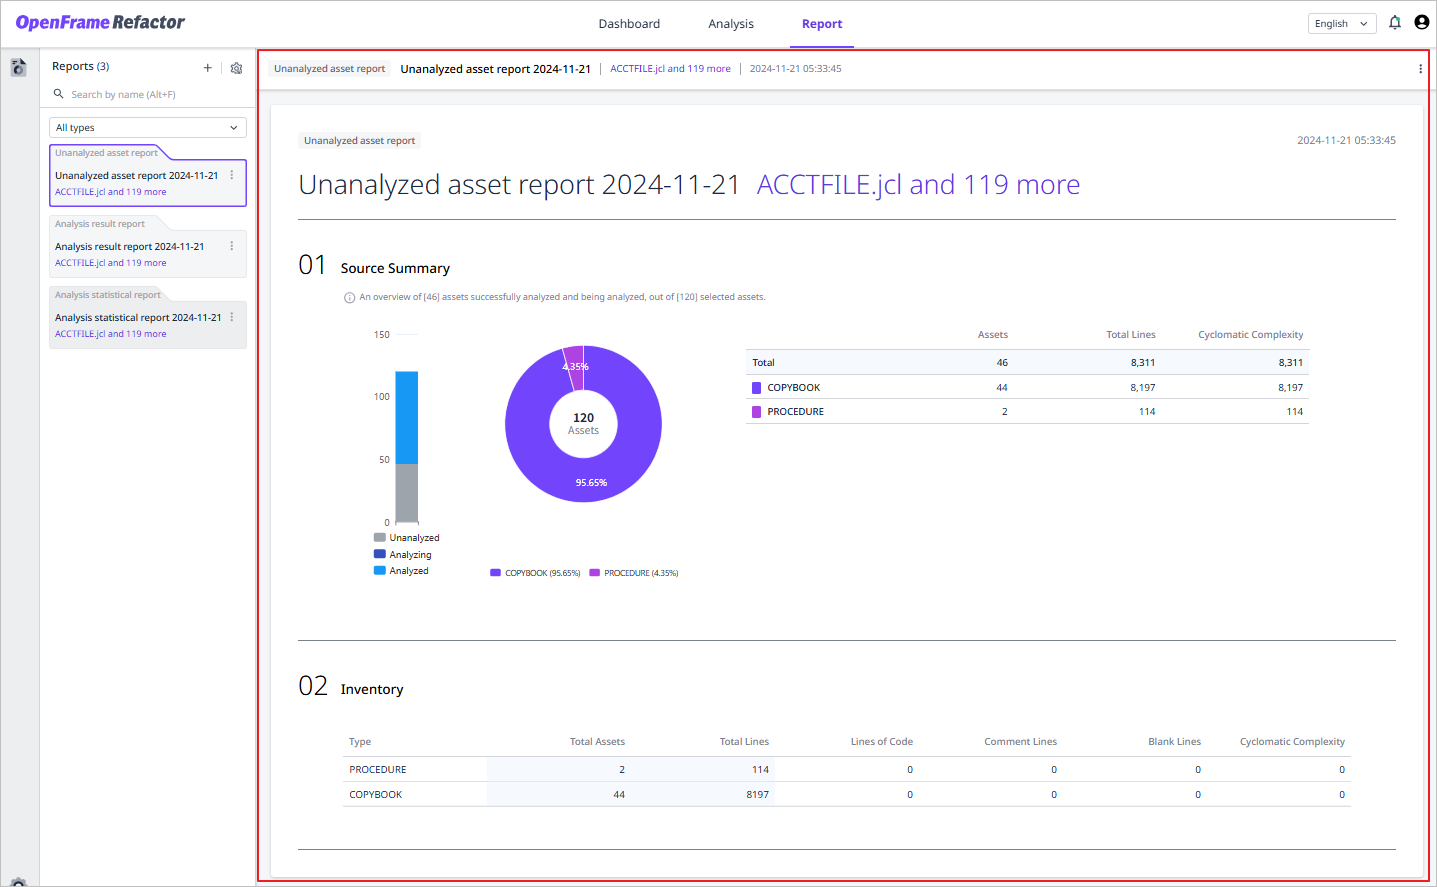Screen dimensions: 1437x887
Task: Click the PROCEDURE (4.35%) legend swatch
Action: click(x=595, y=573)
